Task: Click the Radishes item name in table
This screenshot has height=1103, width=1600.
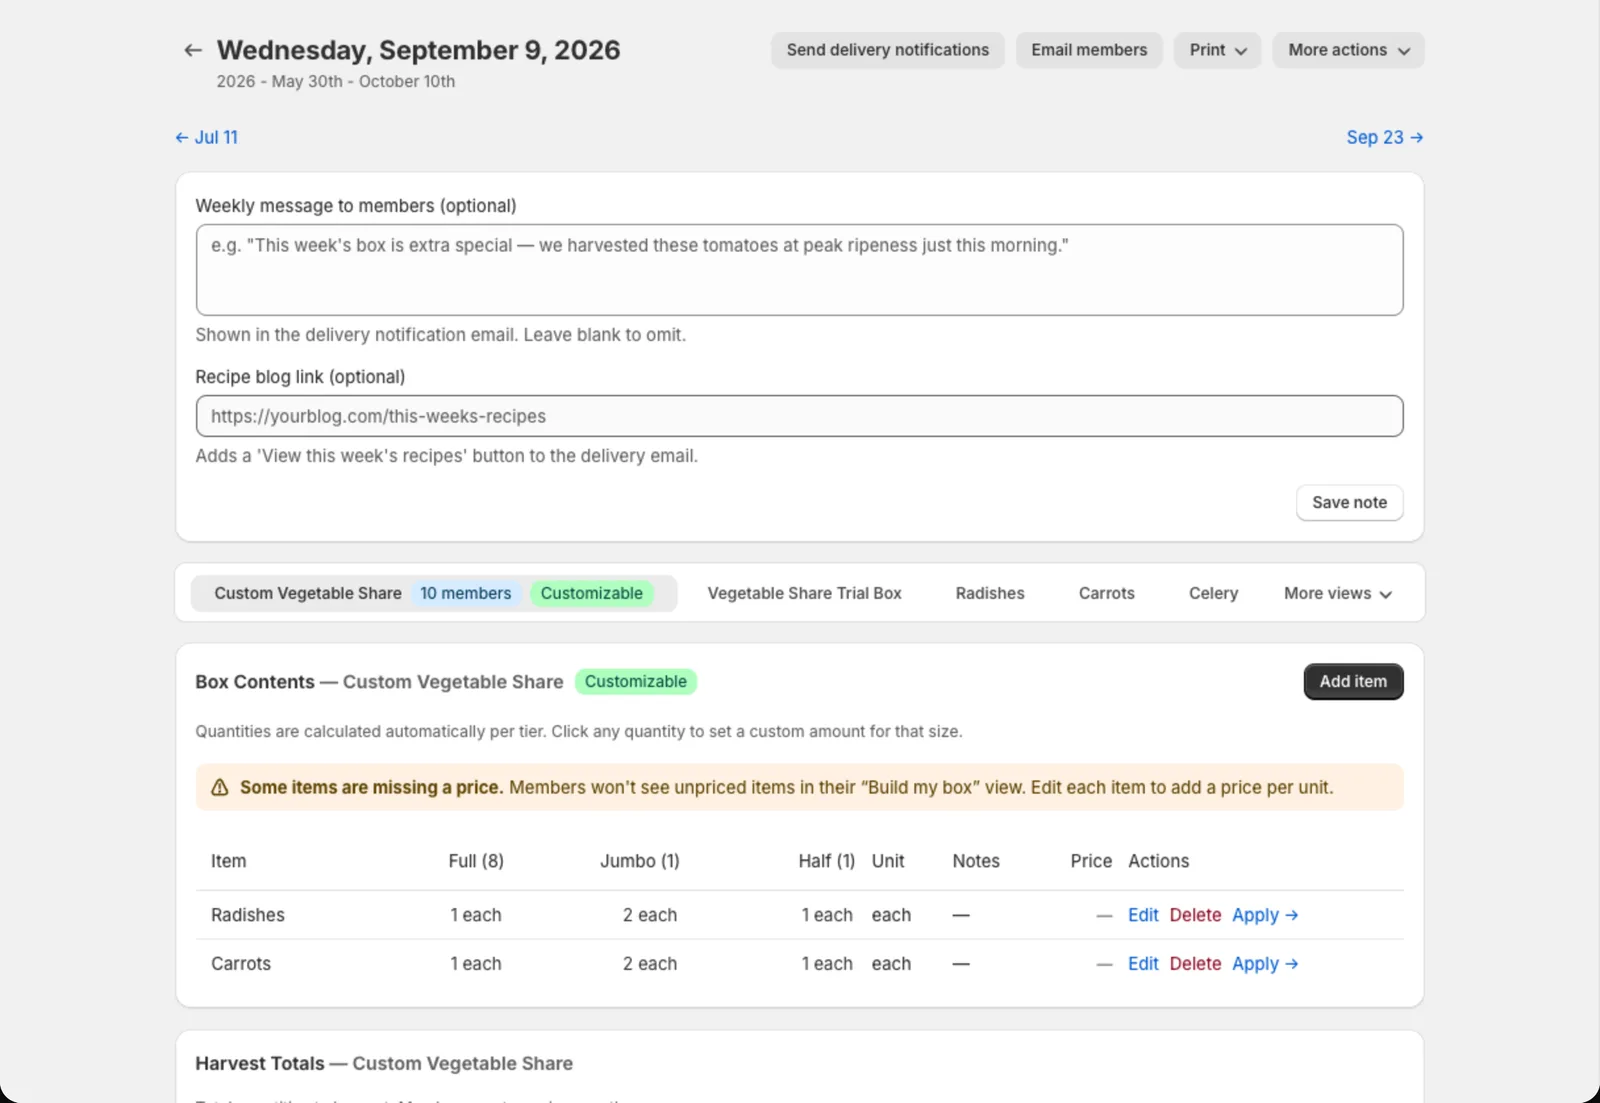Action: tap(248, 915)
